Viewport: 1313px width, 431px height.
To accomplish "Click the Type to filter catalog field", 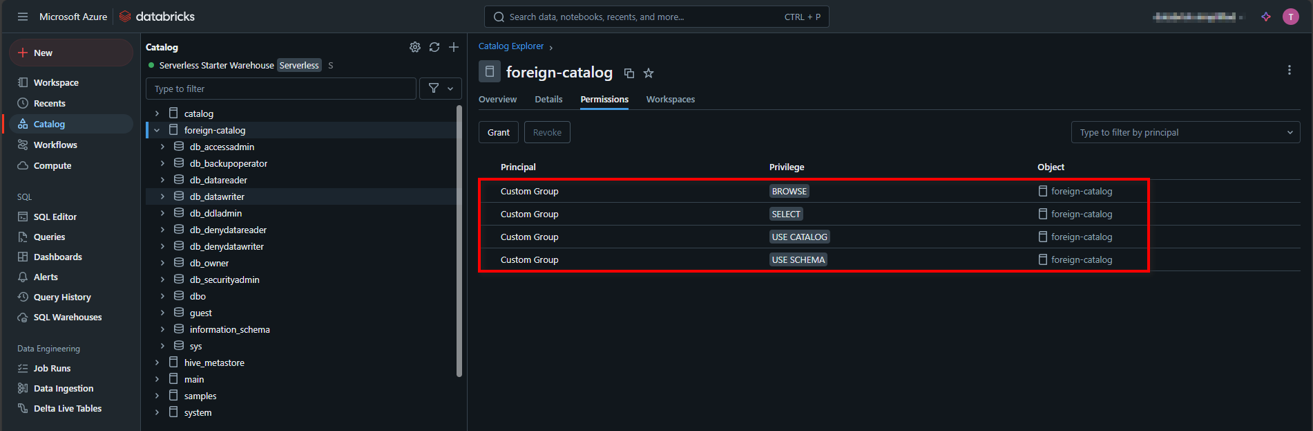I will [x=281, y=89].
